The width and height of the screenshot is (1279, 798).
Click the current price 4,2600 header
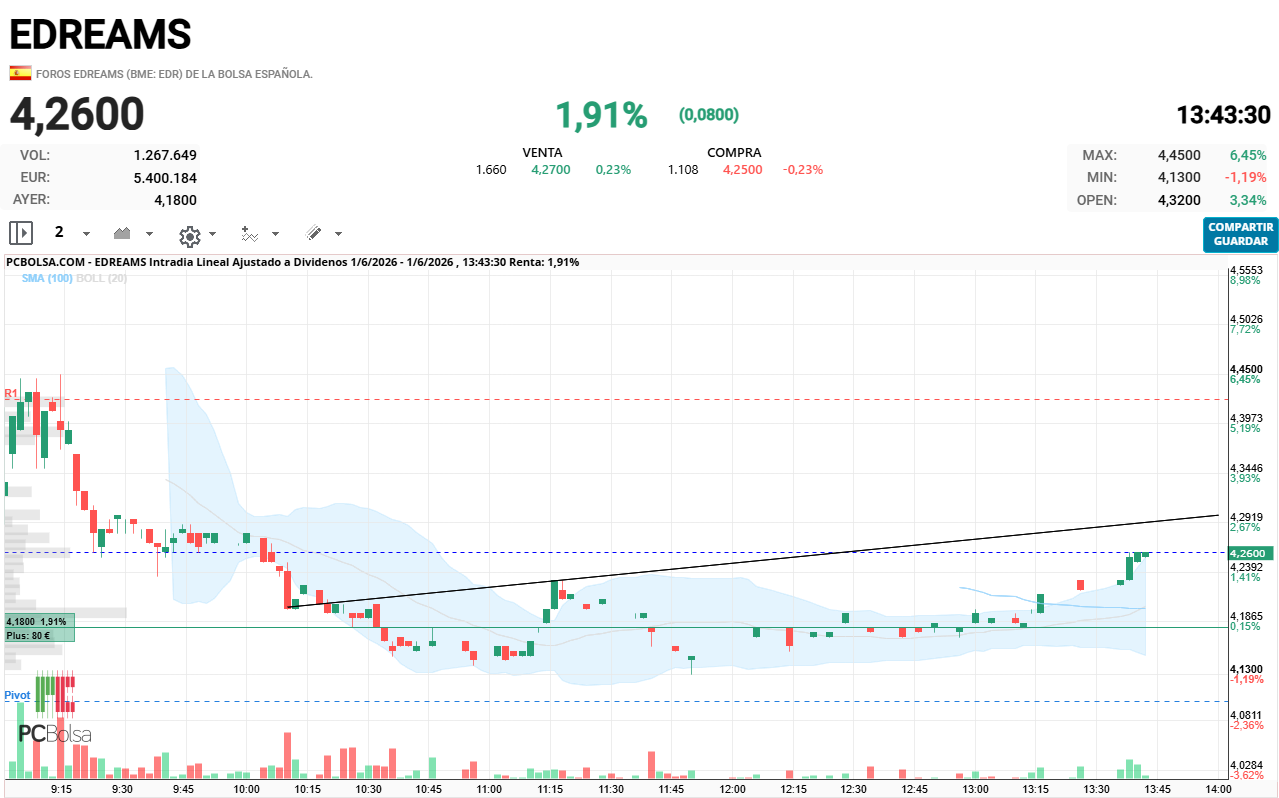tap(77, 115)
